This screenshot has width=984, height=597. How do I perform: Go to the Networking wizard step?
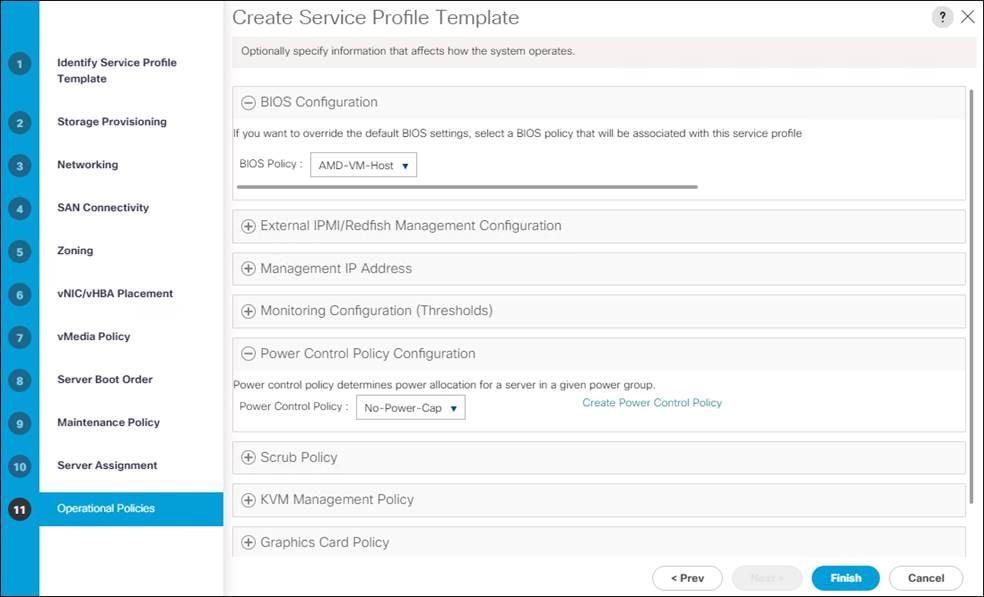(x=87, y=164)
